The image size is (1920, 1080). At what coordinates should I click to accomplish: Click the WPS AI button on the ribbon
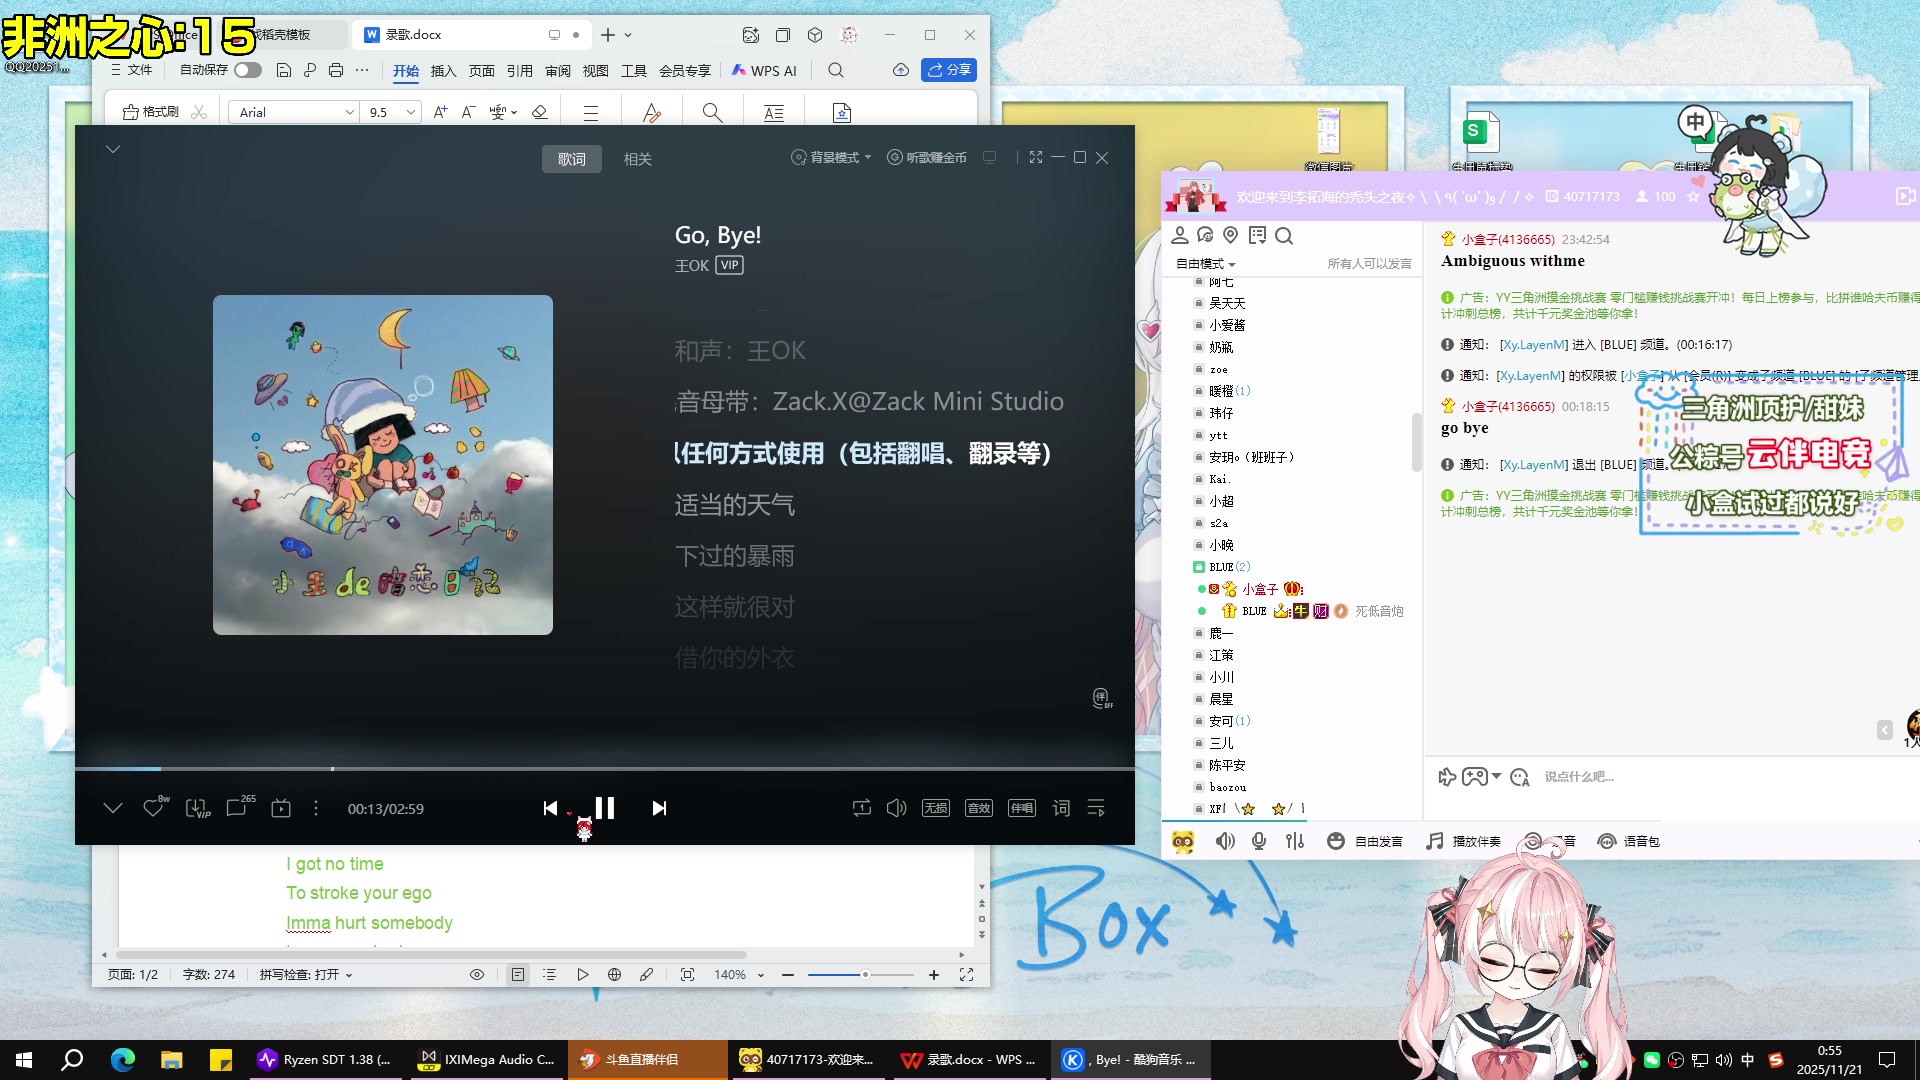[x=764, y=70]
